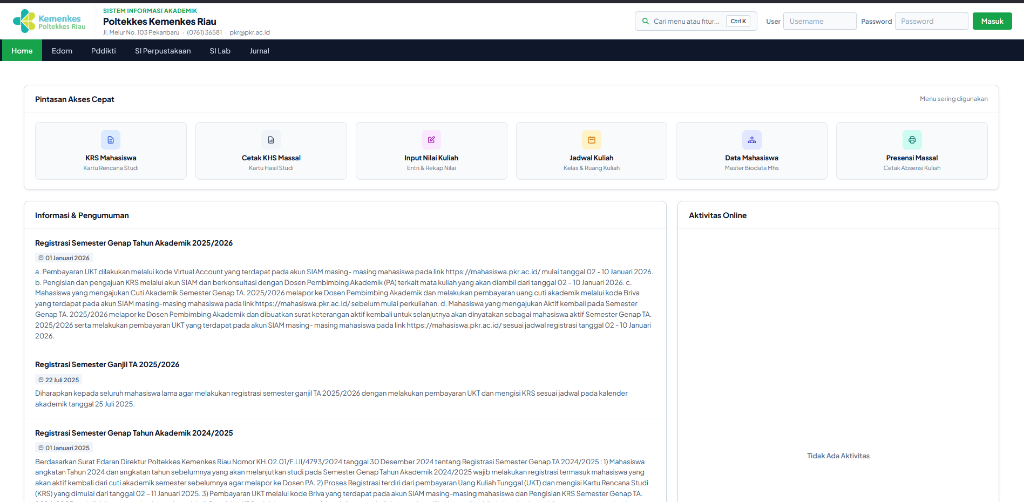Click the Kemenkes Poltekkes Riau logo

(x=51, y=21)
